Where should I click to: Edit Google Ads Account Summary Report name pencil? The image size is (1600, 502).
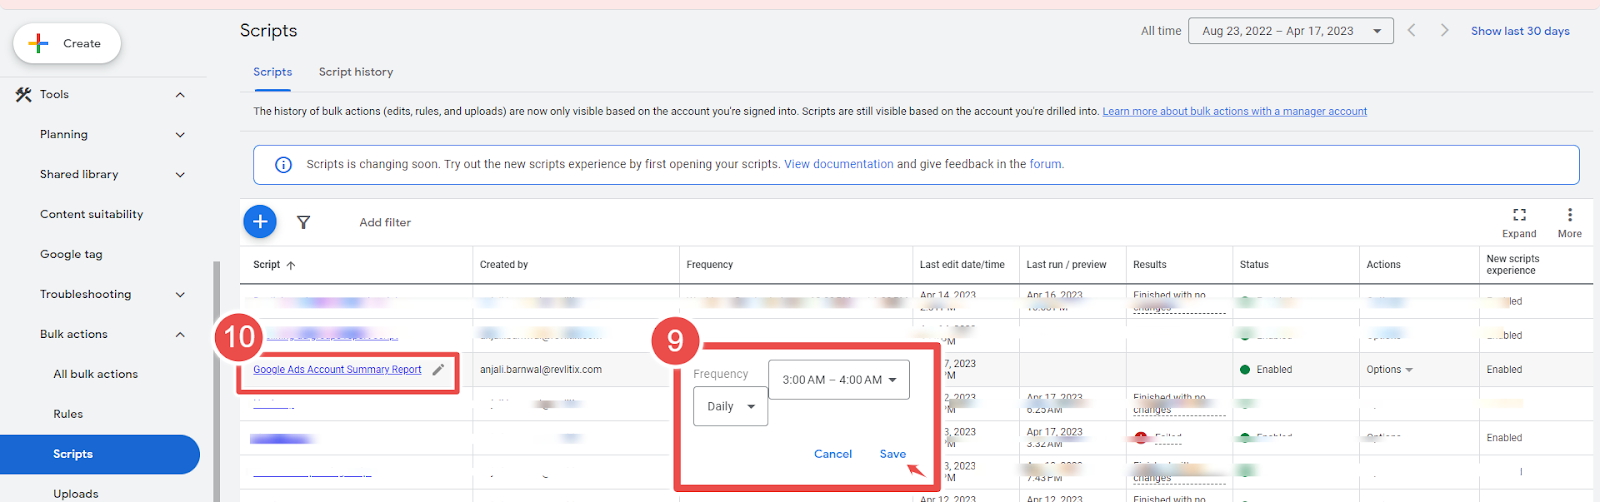438,370
